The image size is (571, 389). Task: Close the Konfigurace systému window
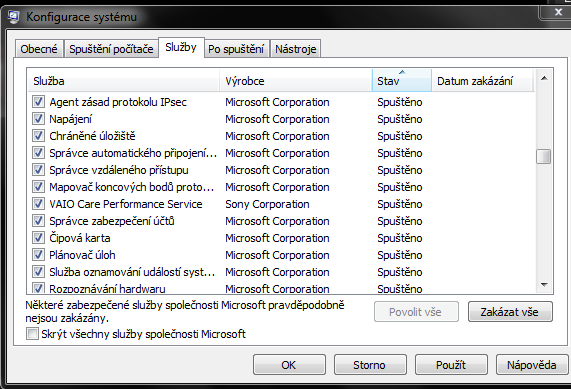point(558,12)
